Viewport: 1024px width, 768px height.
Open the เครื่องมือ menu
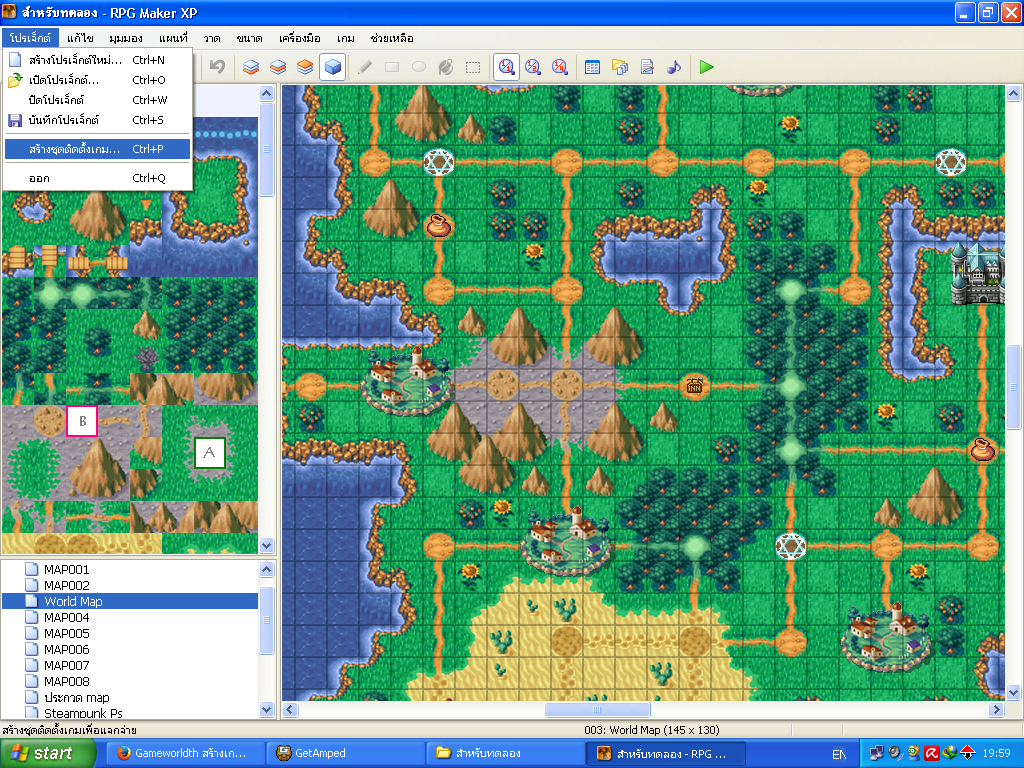[x=300, y=38]
